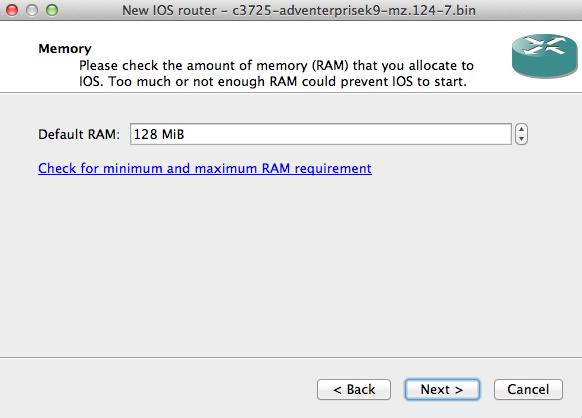Zoom the window with the green button
Screen dimensions: 582x418
tap(52, 10)
